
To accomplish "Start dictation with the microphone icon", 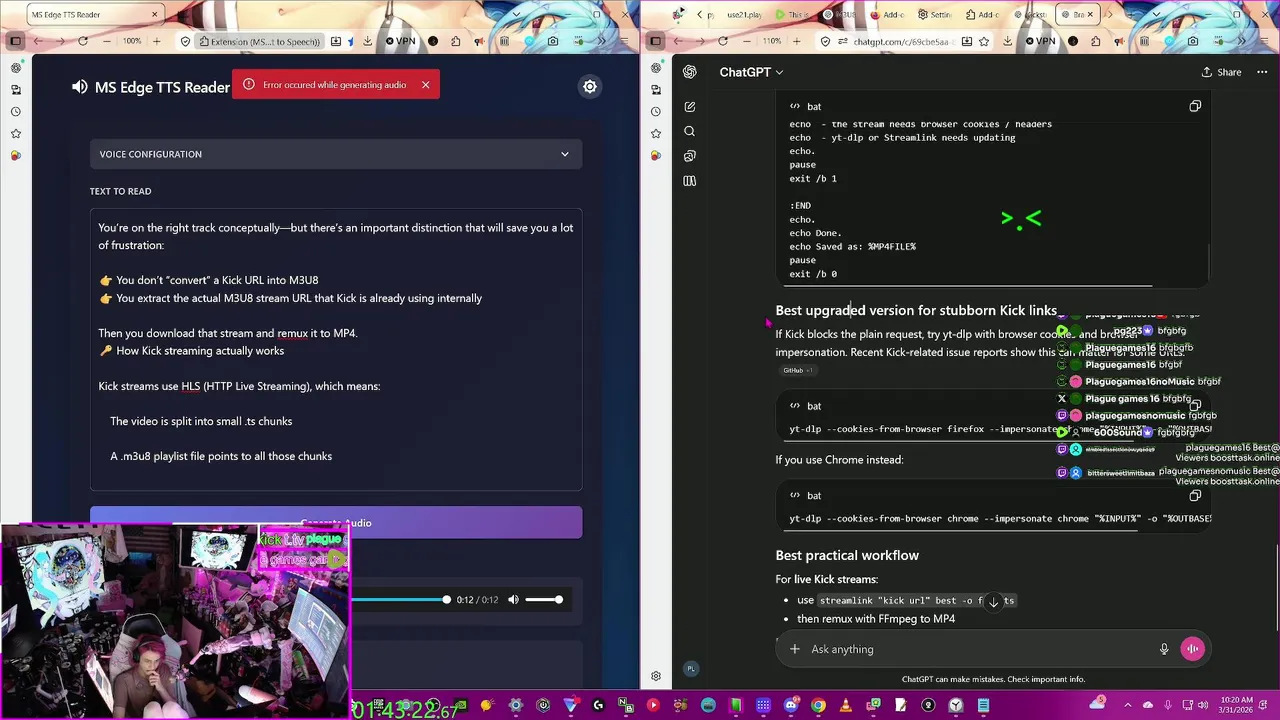I will (1164, 649).
